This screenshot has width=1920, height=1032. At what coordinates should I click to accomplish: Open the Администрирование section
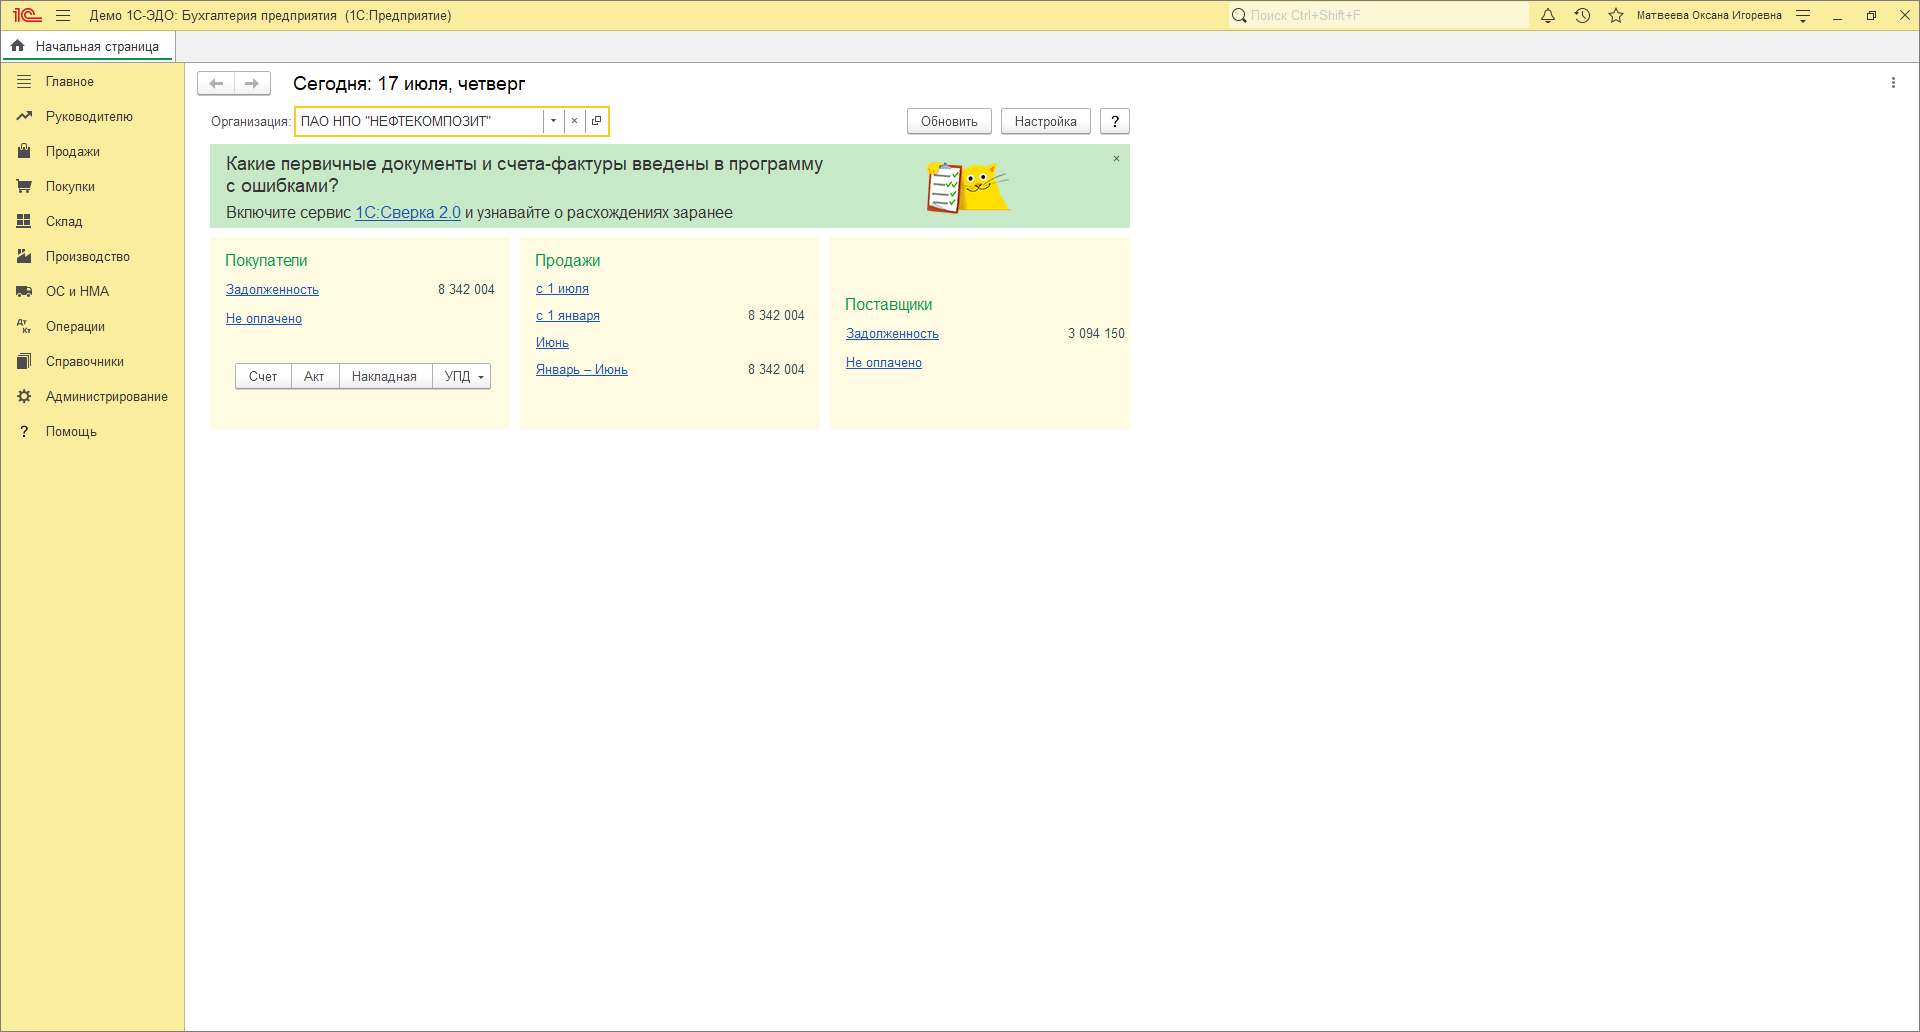pyautogui.click(x=106, y=397)
